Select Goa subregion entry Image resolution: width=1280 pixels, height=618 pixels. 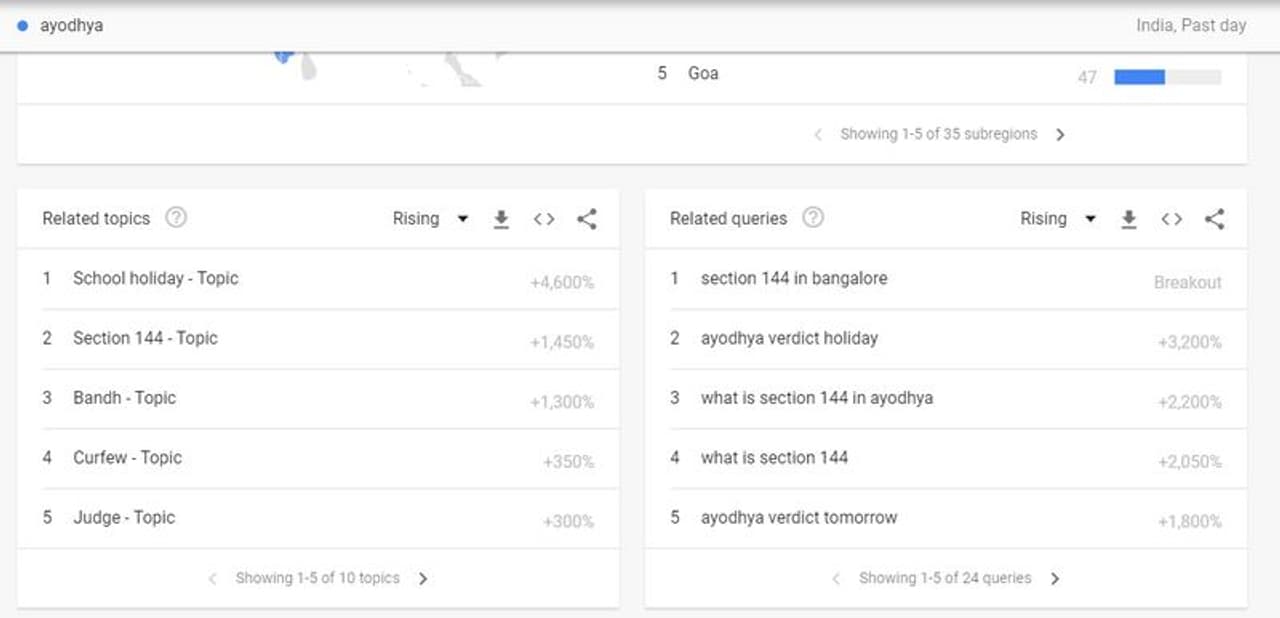click(x=703, y=73)
